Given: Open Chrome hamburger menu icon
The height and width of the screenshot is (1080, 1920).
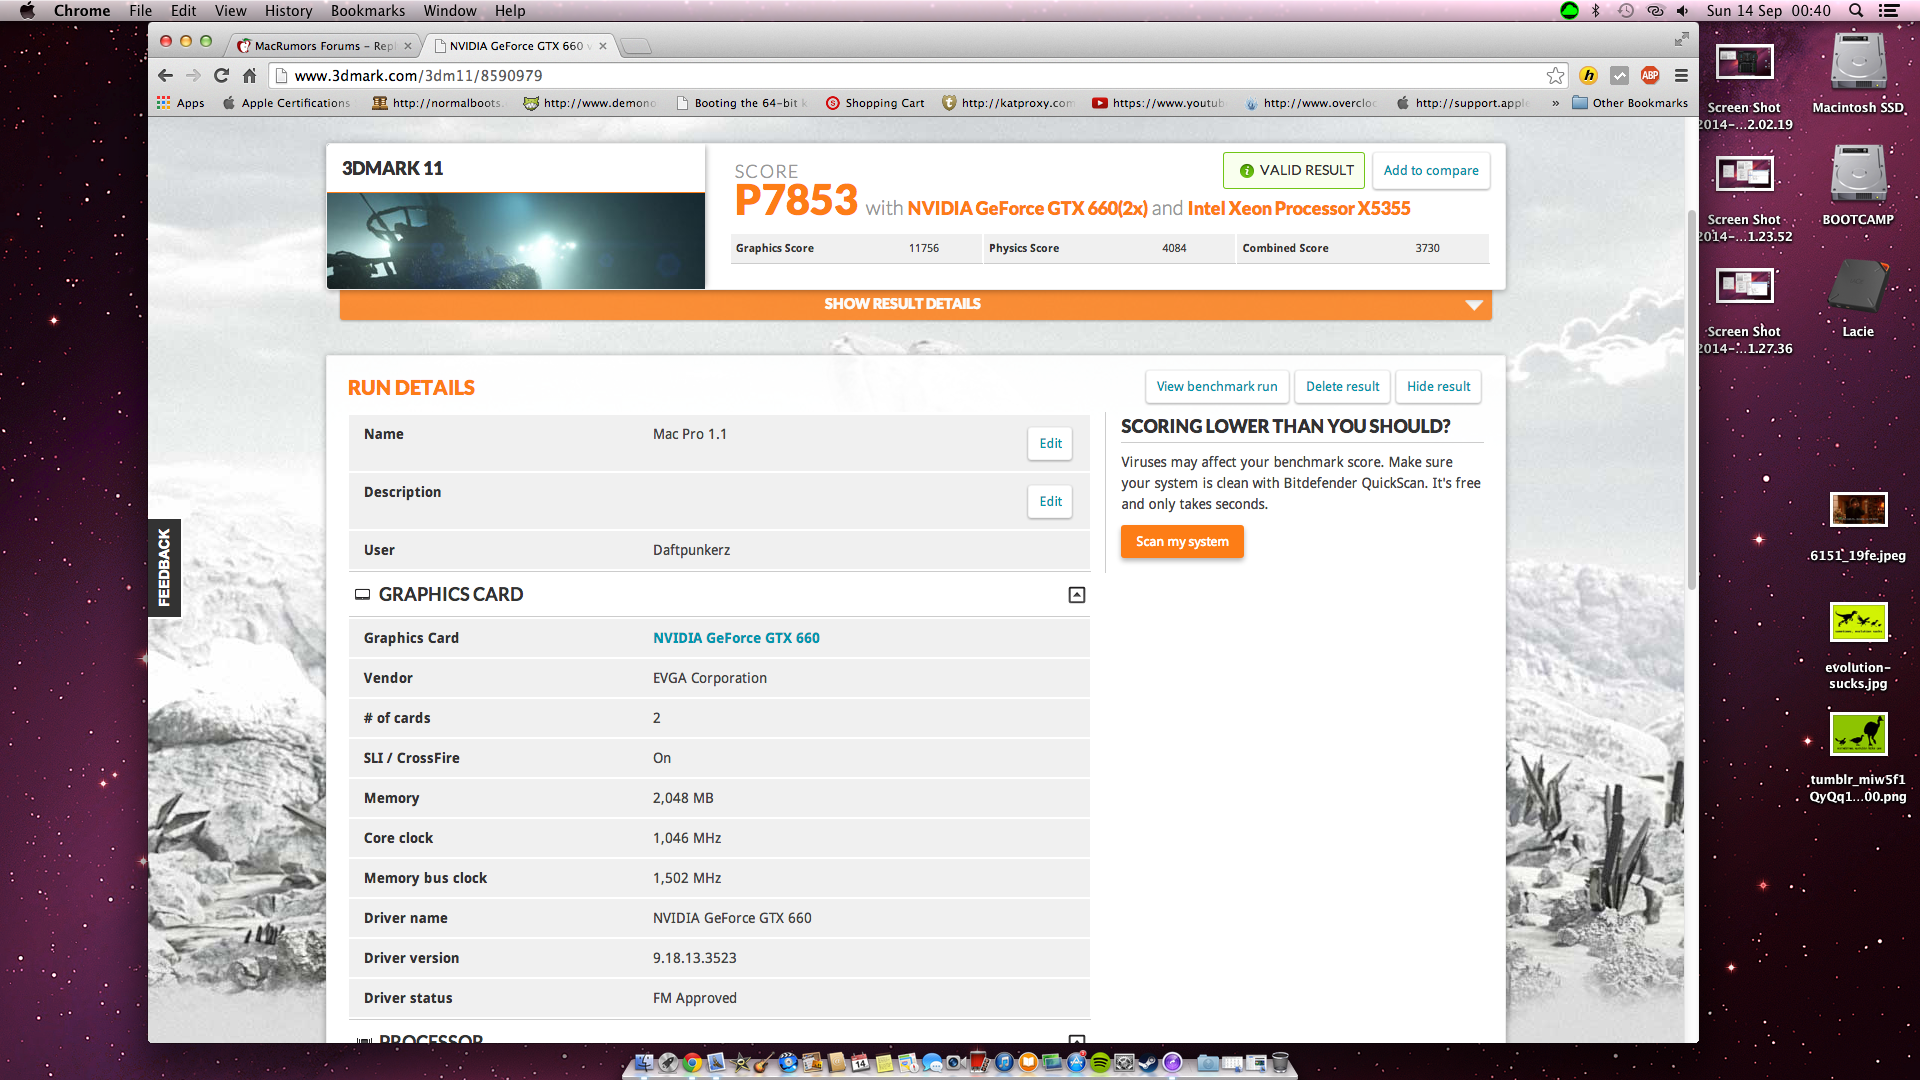Looking at the screenshot, I should (1681, 75).
